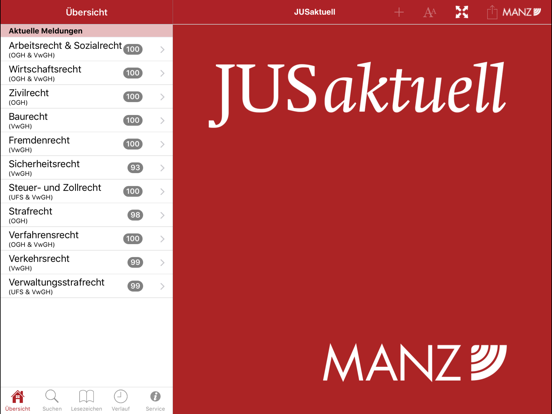Open Verwaltungsstrafrecht category
This screenshot has width=552, height=414.
point(87,286)
